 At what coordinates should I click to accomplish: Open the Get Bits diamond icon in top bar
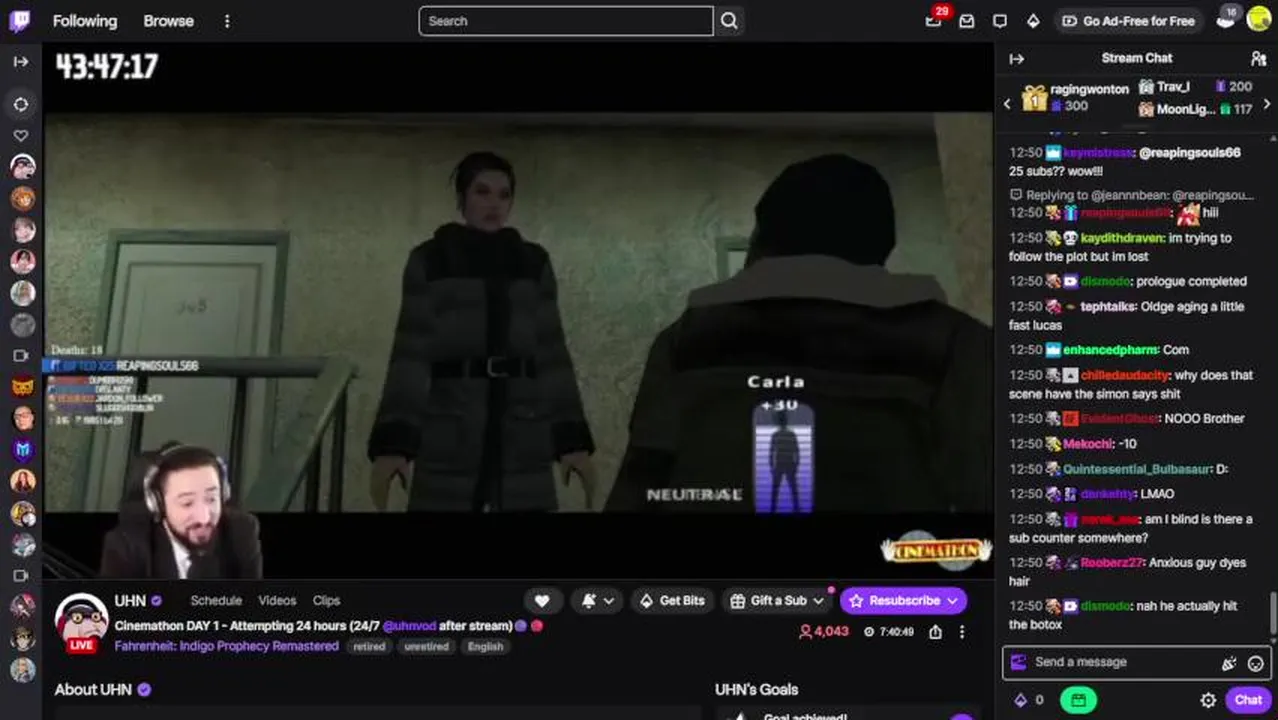[x=1033, y=21]
